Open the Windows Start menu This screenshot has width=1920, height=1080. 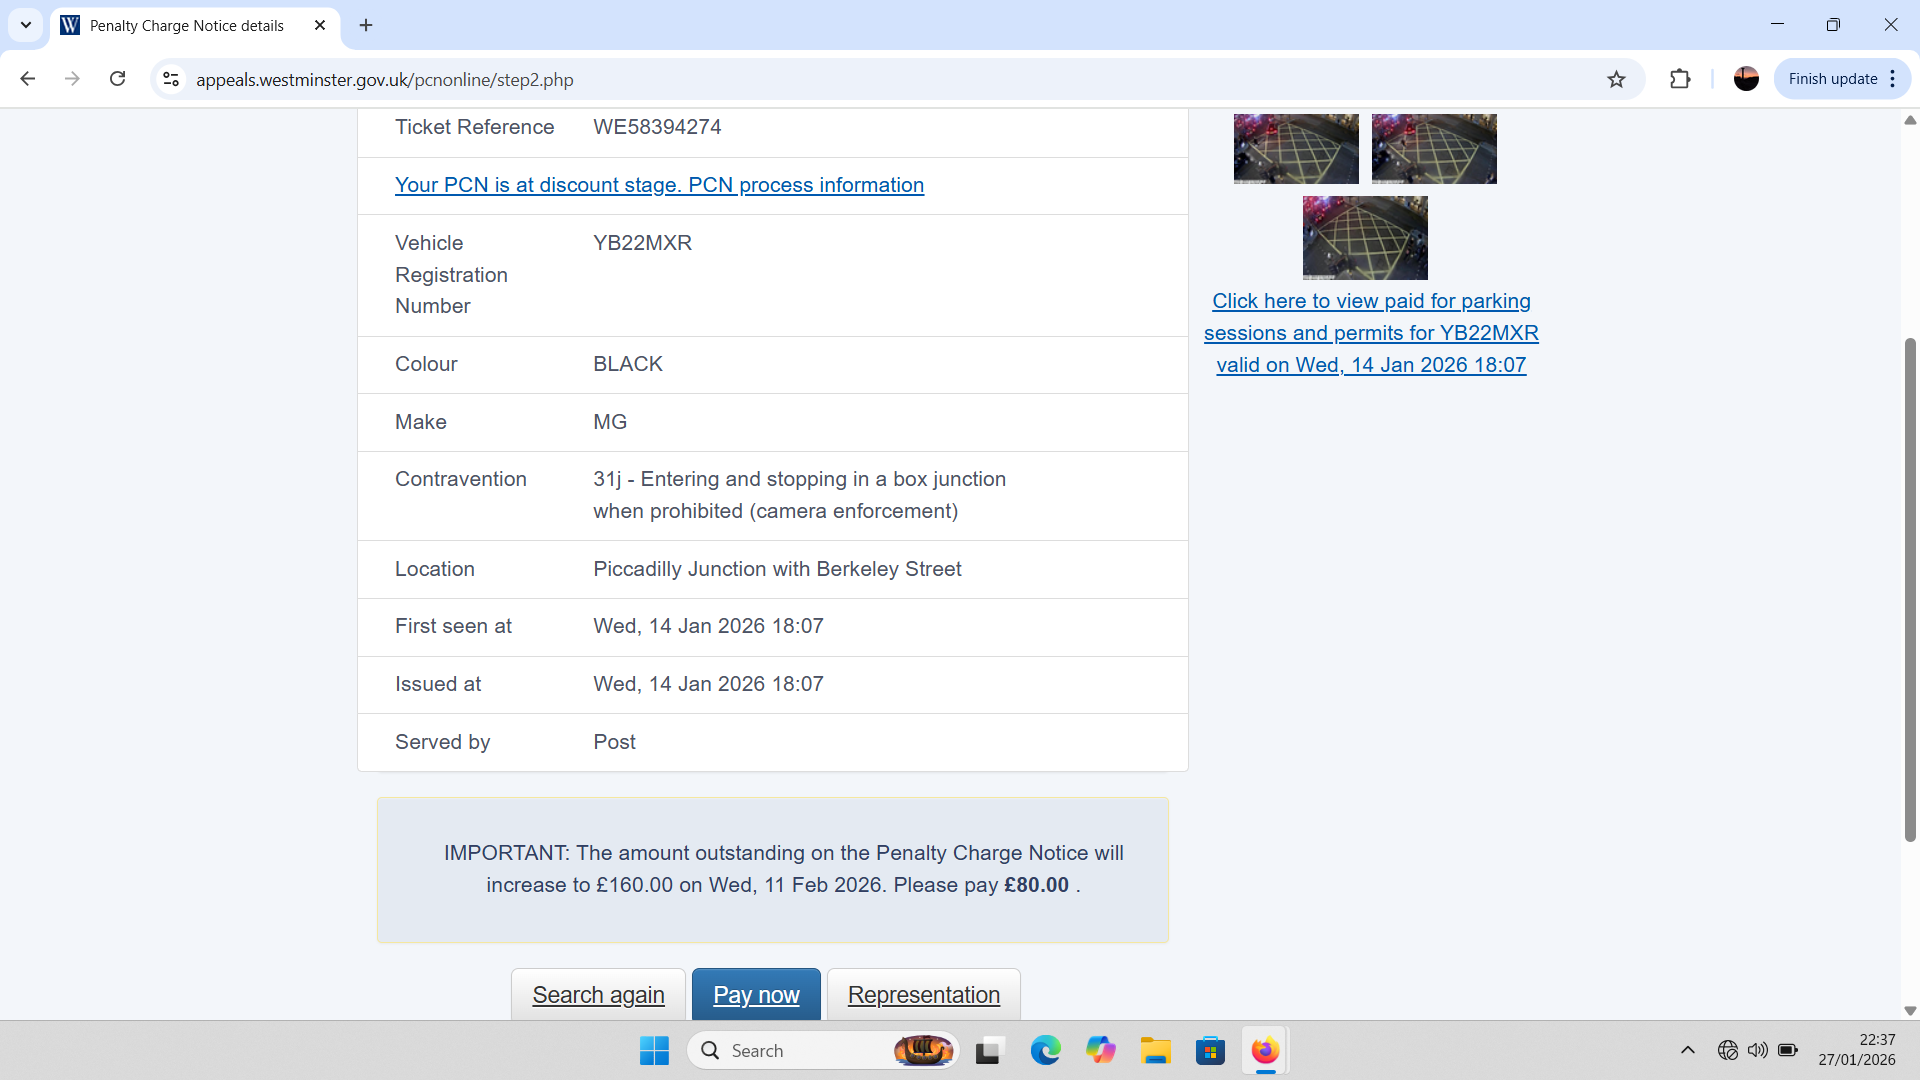coord(654,1050)
